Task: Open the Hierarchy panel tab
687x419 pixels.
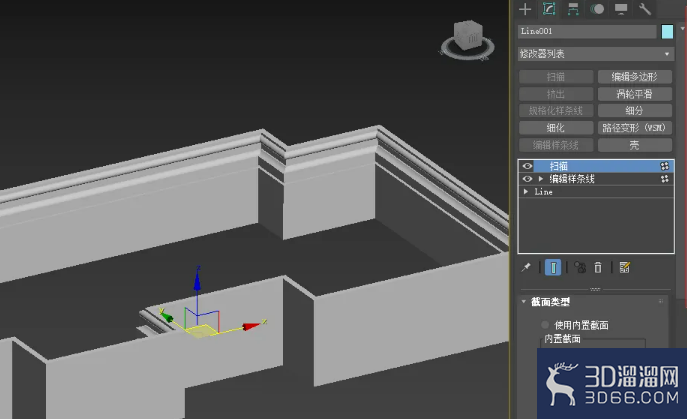Action: [x=573, y=9]
